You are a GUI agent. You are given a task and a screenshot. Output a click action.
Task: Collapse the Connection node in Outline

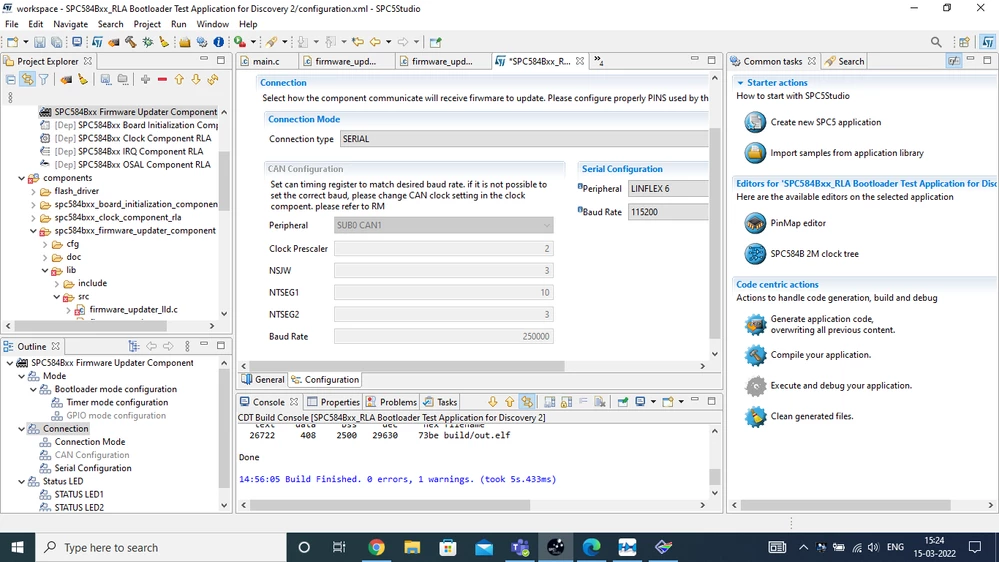(22, 429)
